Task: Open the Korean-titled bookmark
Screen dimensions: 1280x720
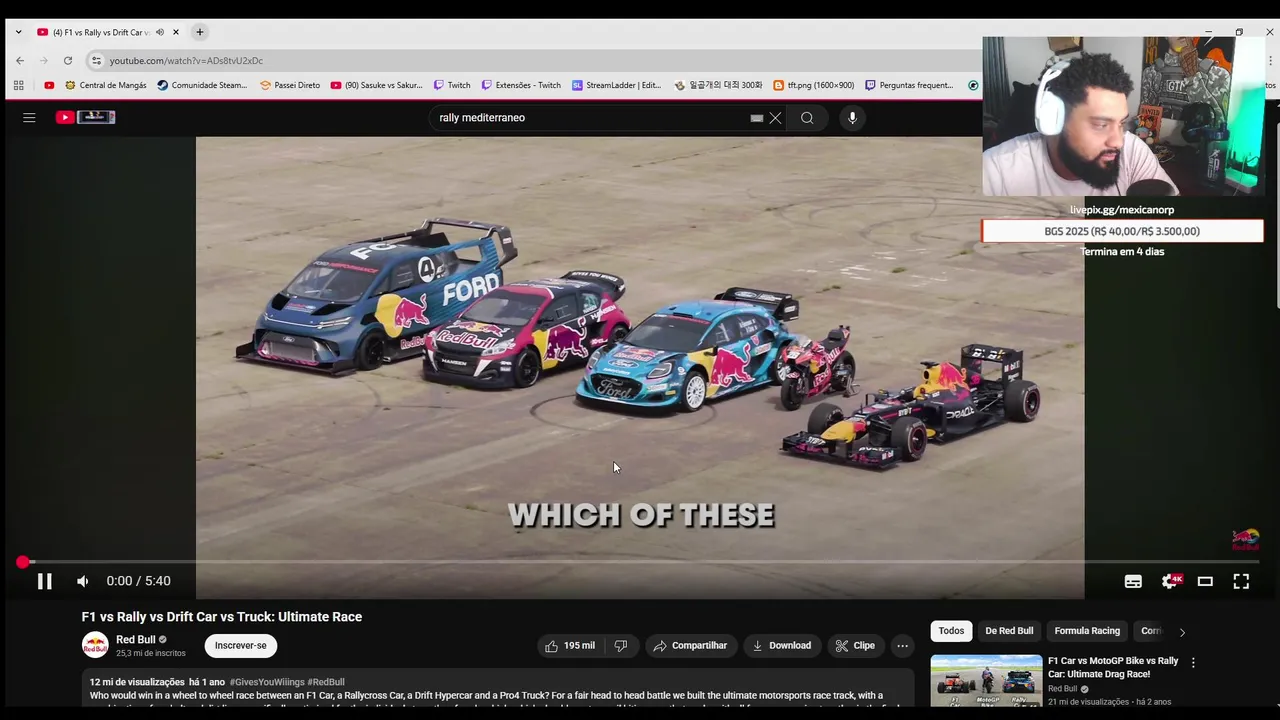Action: pyautogui.click(x=718, y=85)
